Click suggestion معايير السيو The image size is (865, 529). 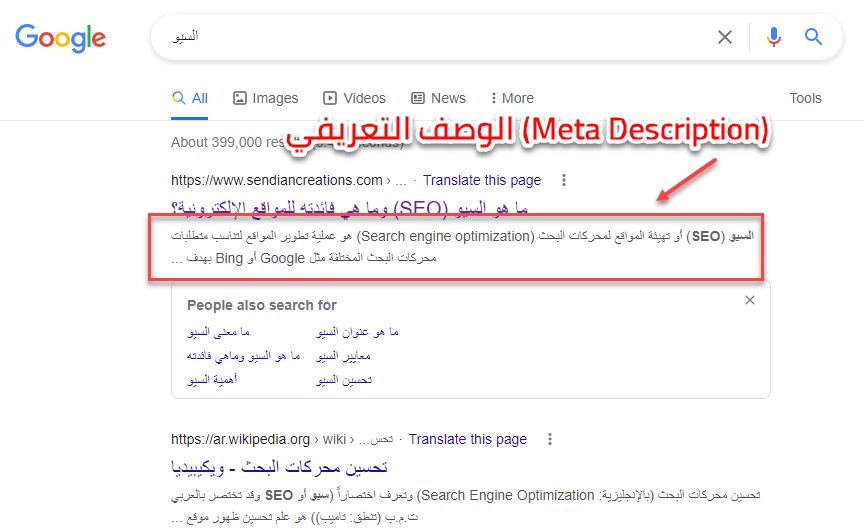pos(343,356)
